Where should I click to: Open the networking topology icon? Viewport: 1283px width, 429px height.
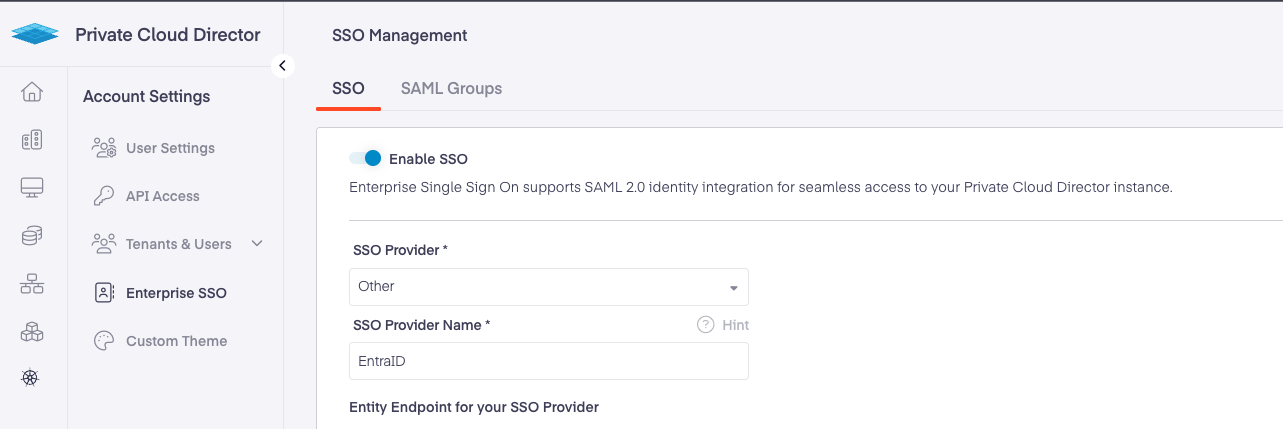[32, 283]
